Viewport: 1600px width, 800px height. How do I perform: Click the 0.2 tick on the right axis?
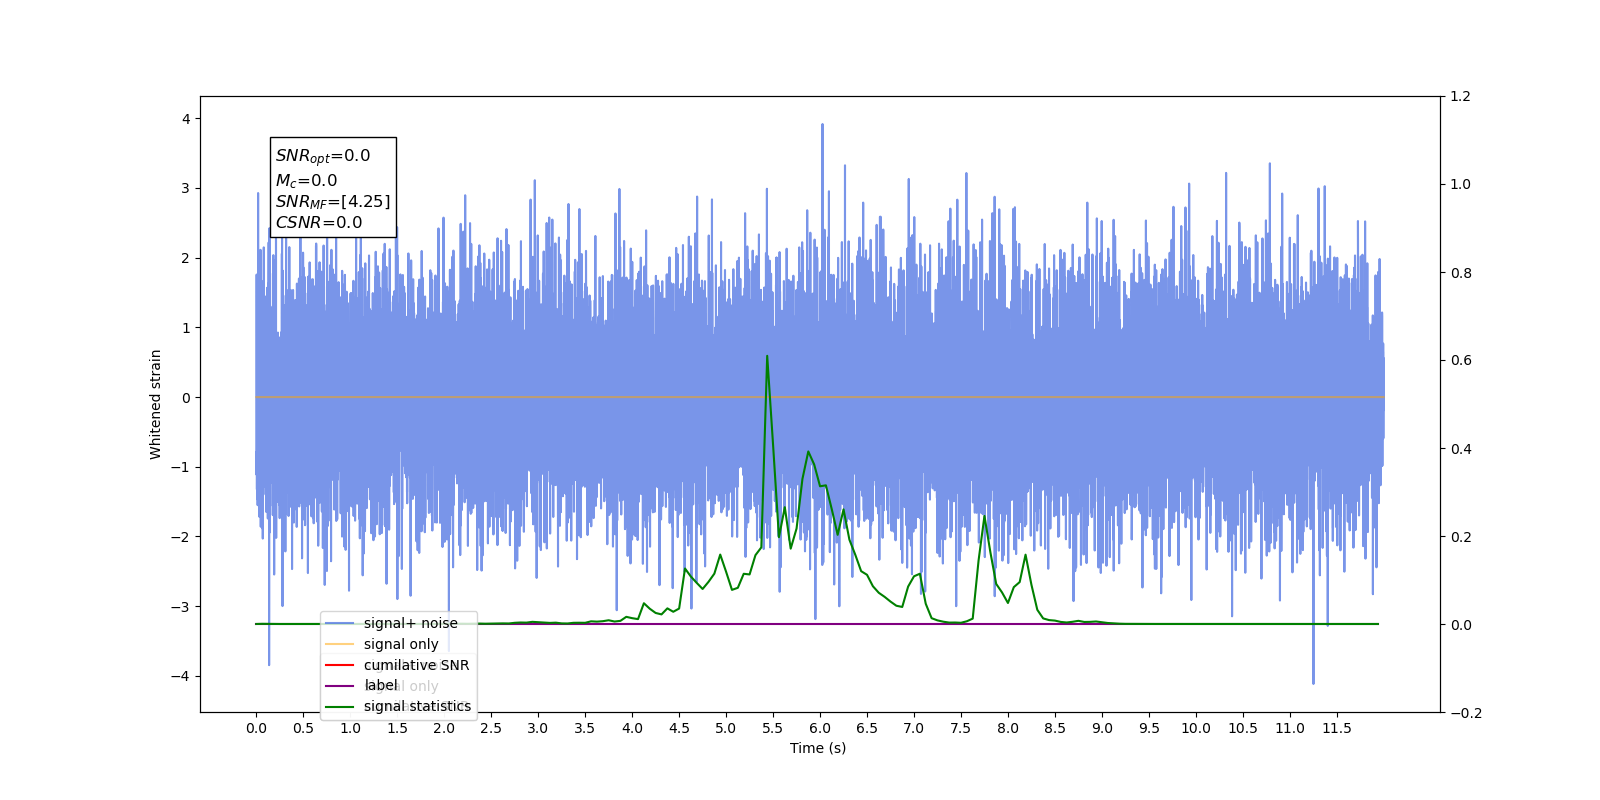1461,537
